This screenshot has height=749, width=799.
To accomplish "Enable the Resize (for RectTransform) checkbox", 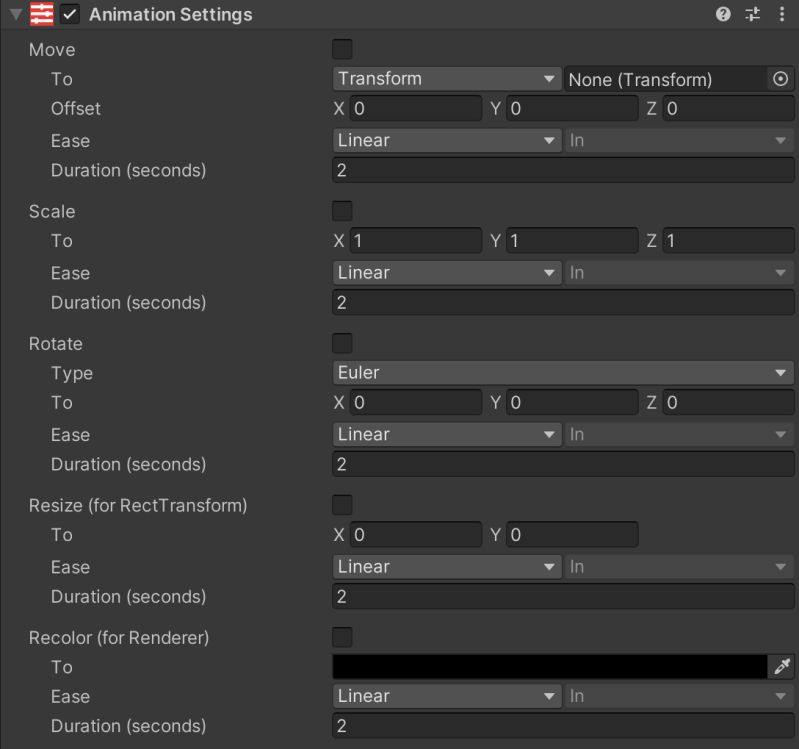I will point(342,505).
